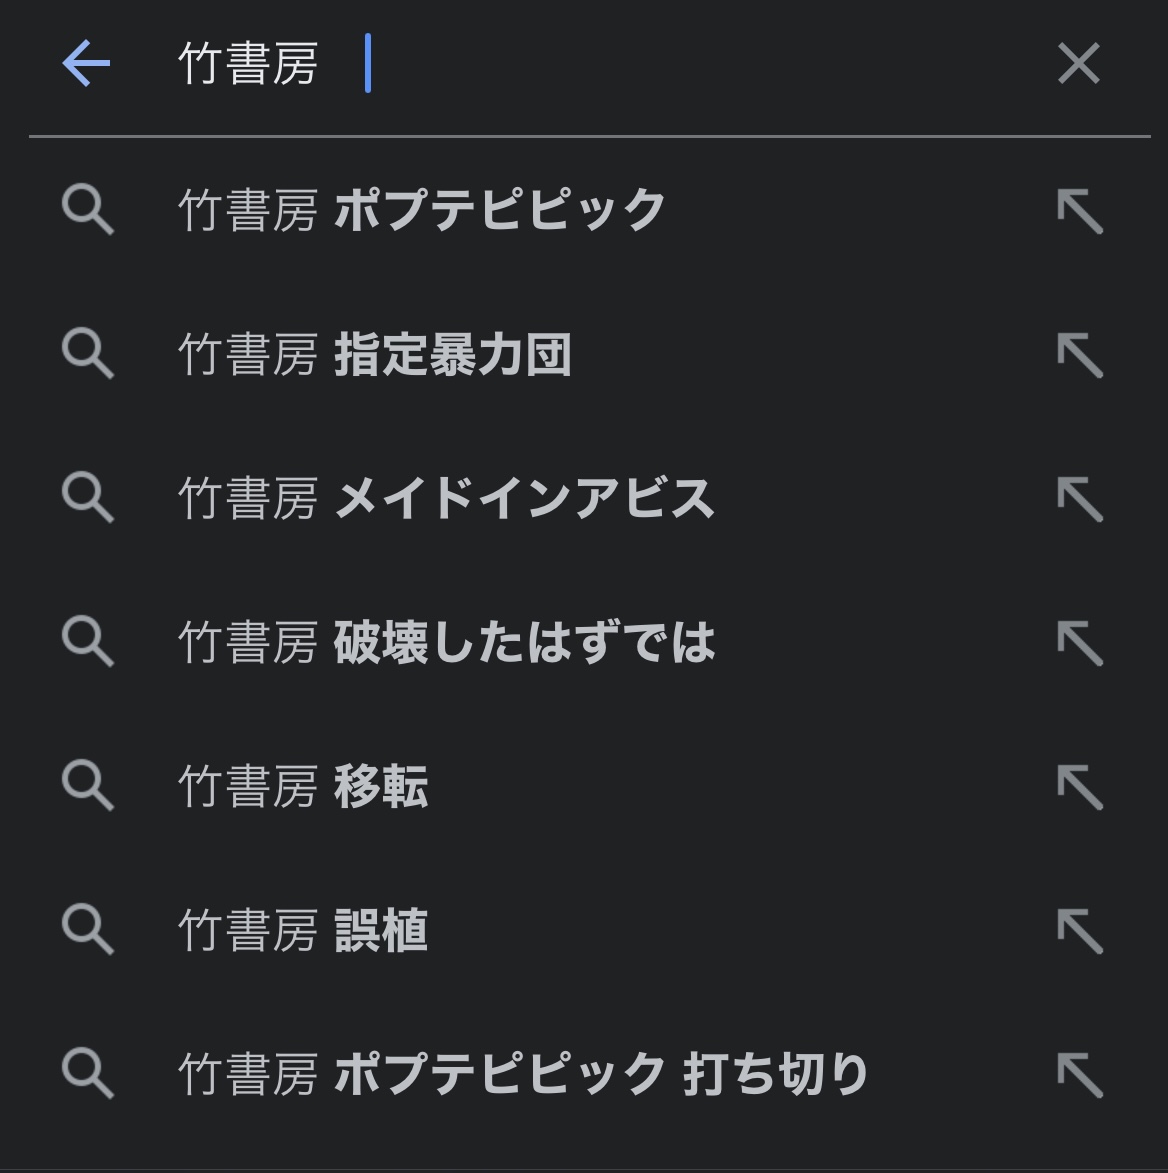Clear the search text with X
This screenshot has width=1168, height=1173.
pos(1078,64)
